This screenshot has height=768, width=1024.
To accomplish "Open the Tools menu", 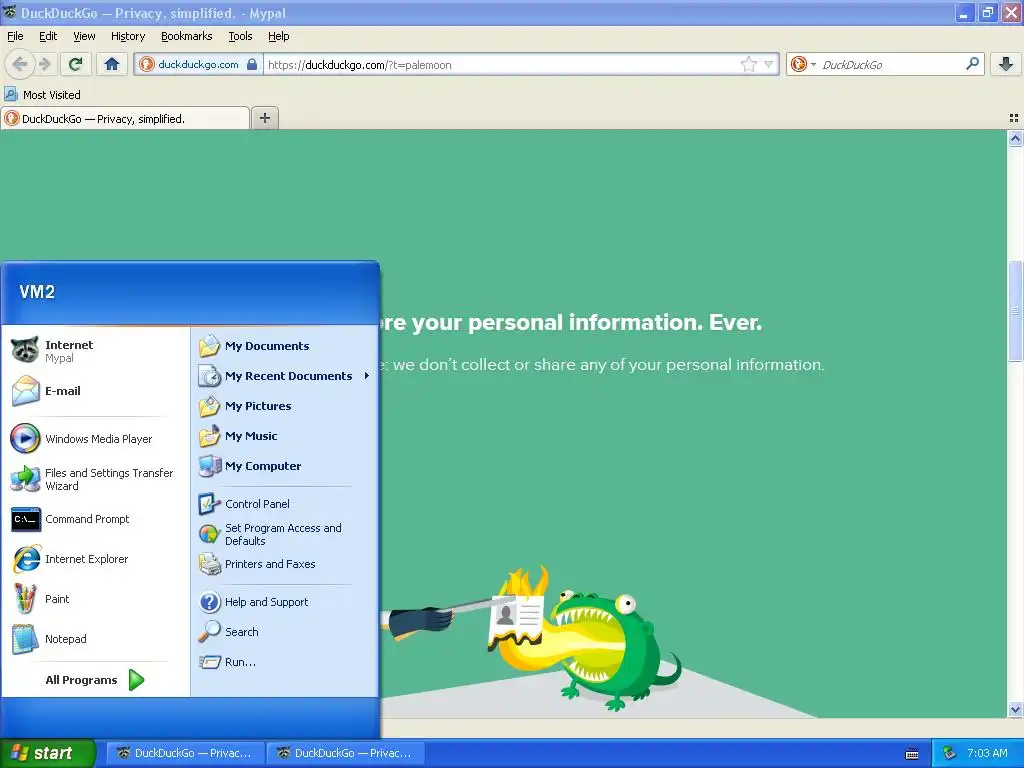I will pyautogui.click(x=240, y=36).
